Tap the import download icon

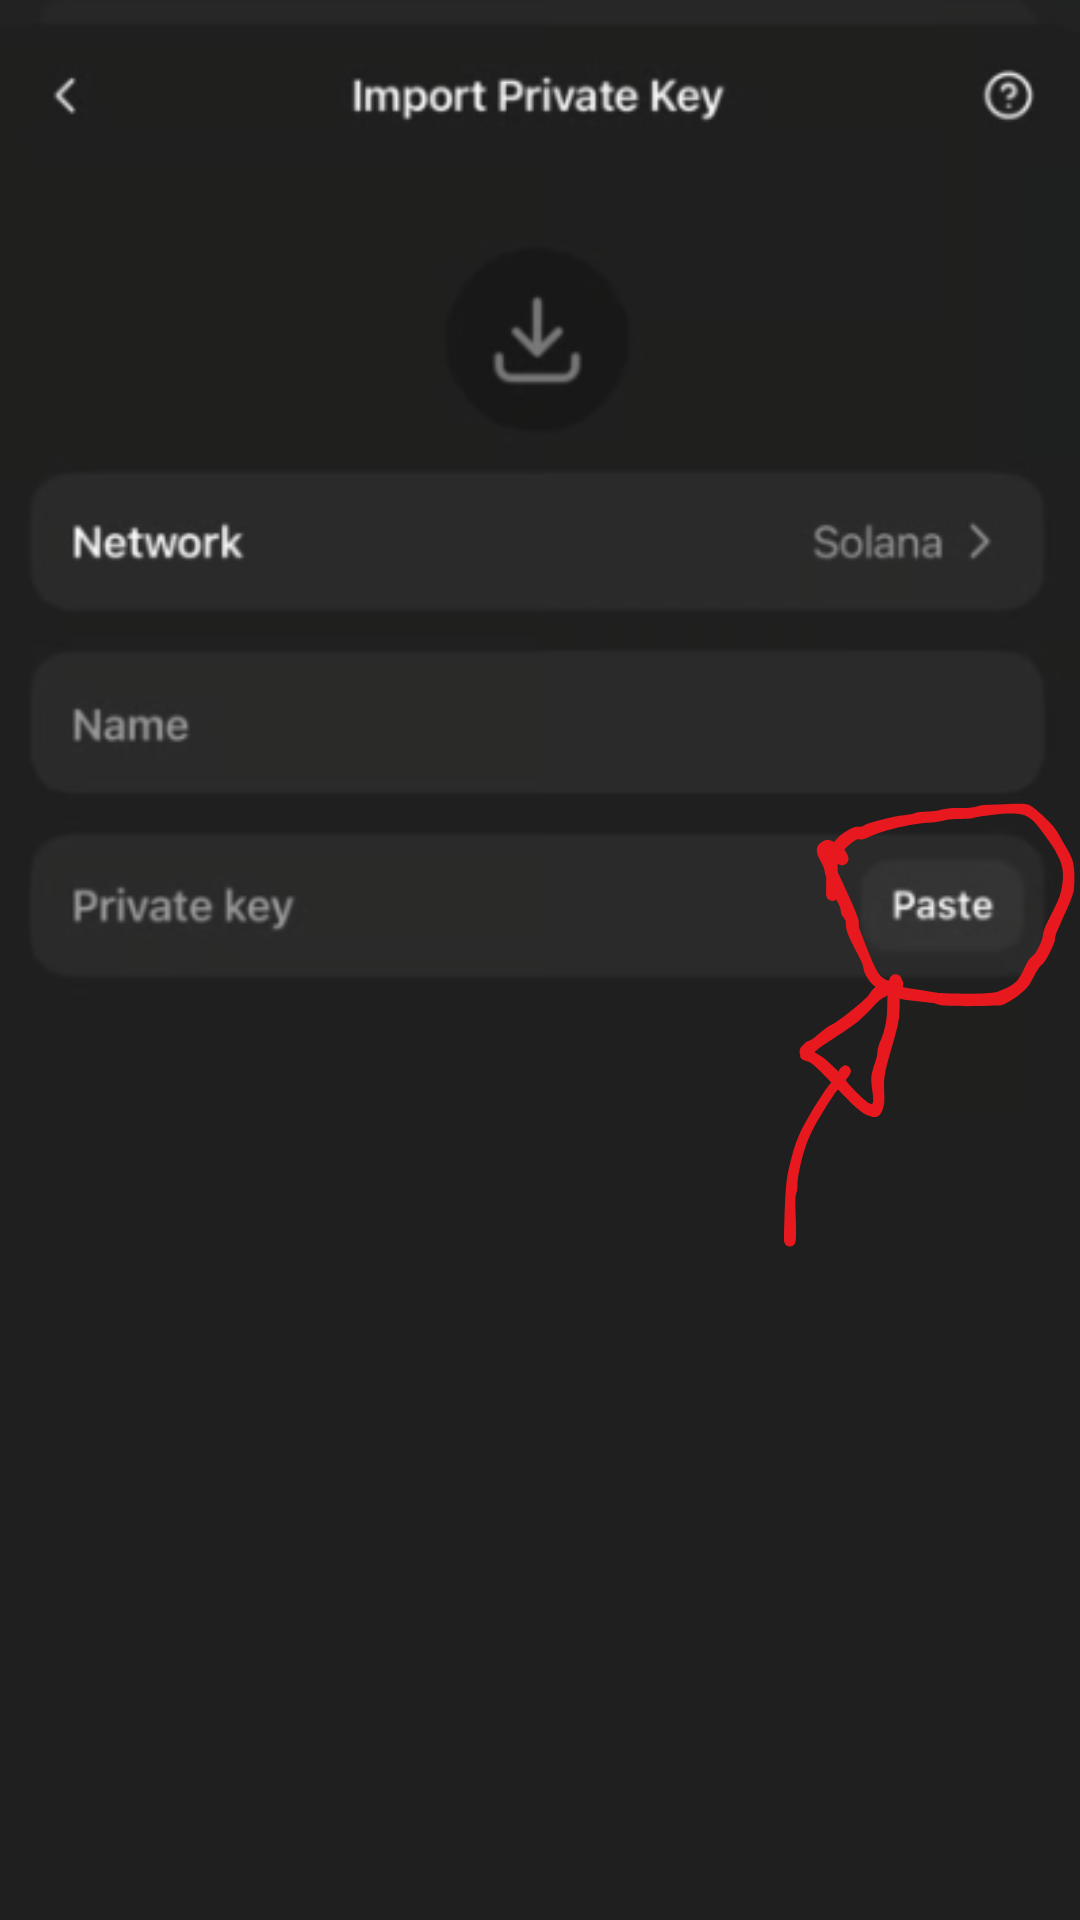tap(537, 340)
